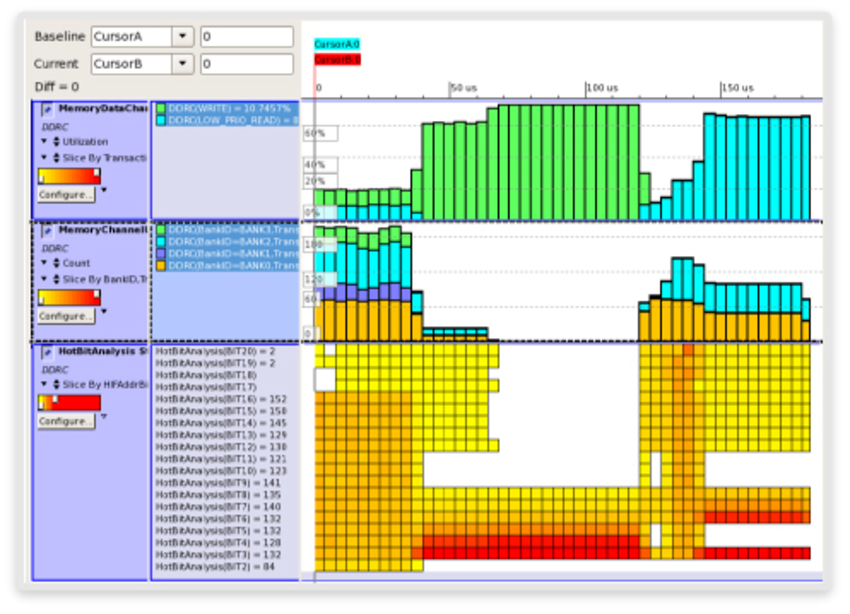Click cyan DDRC(LOW_PRIO_READ) legend square
The height and width of the screenshot is (614, 850).
161,120
